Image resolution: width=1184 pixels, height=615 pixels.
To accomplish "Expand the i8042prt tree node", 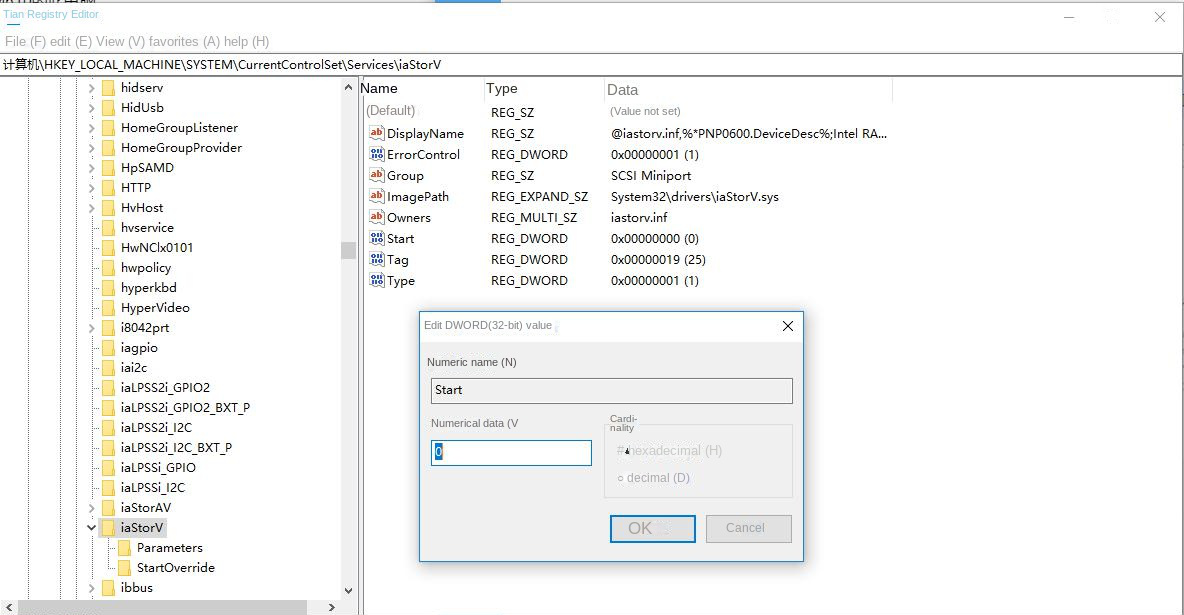I will (x=92, y=328).
